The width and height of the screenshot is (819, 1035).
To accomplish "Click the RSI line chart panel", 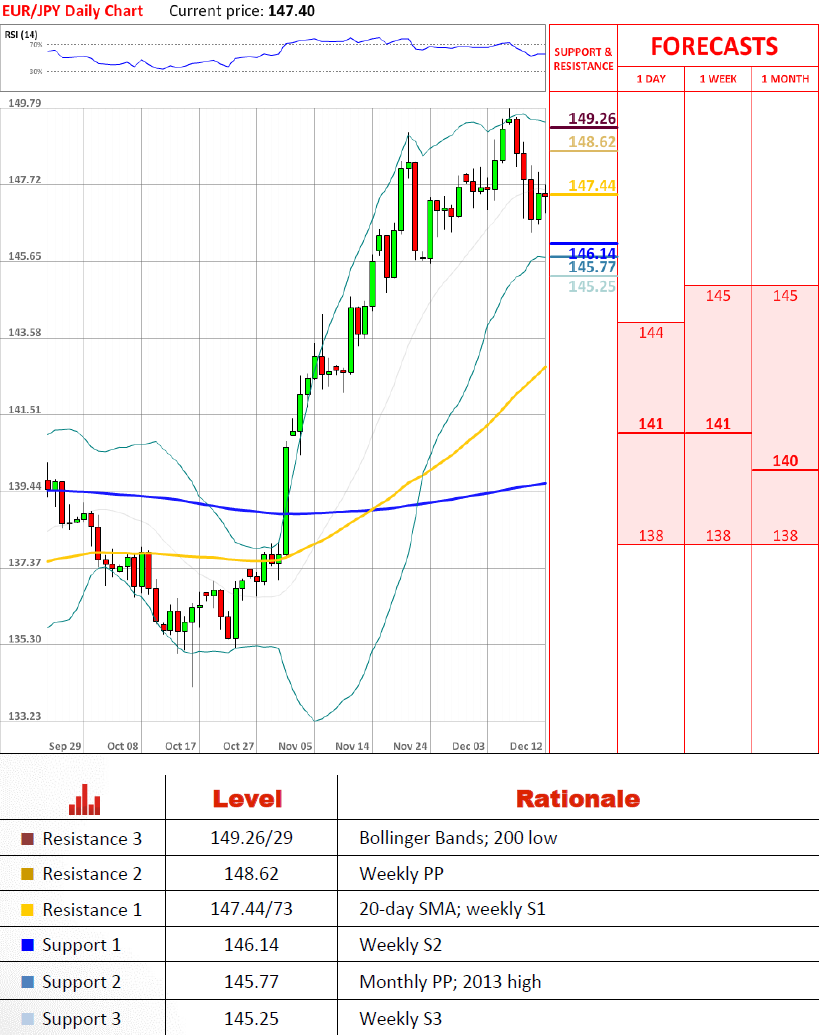I will (274, 58).
